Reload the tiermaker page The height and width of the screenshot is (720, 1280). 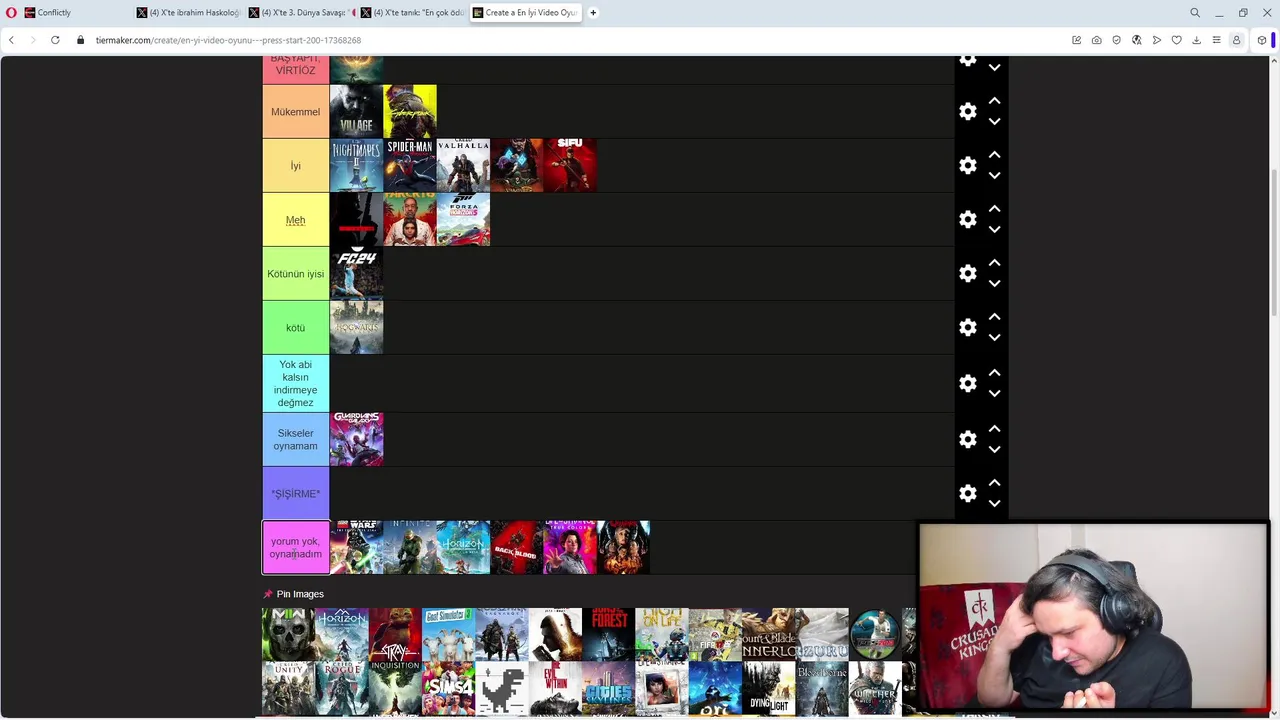55,40
